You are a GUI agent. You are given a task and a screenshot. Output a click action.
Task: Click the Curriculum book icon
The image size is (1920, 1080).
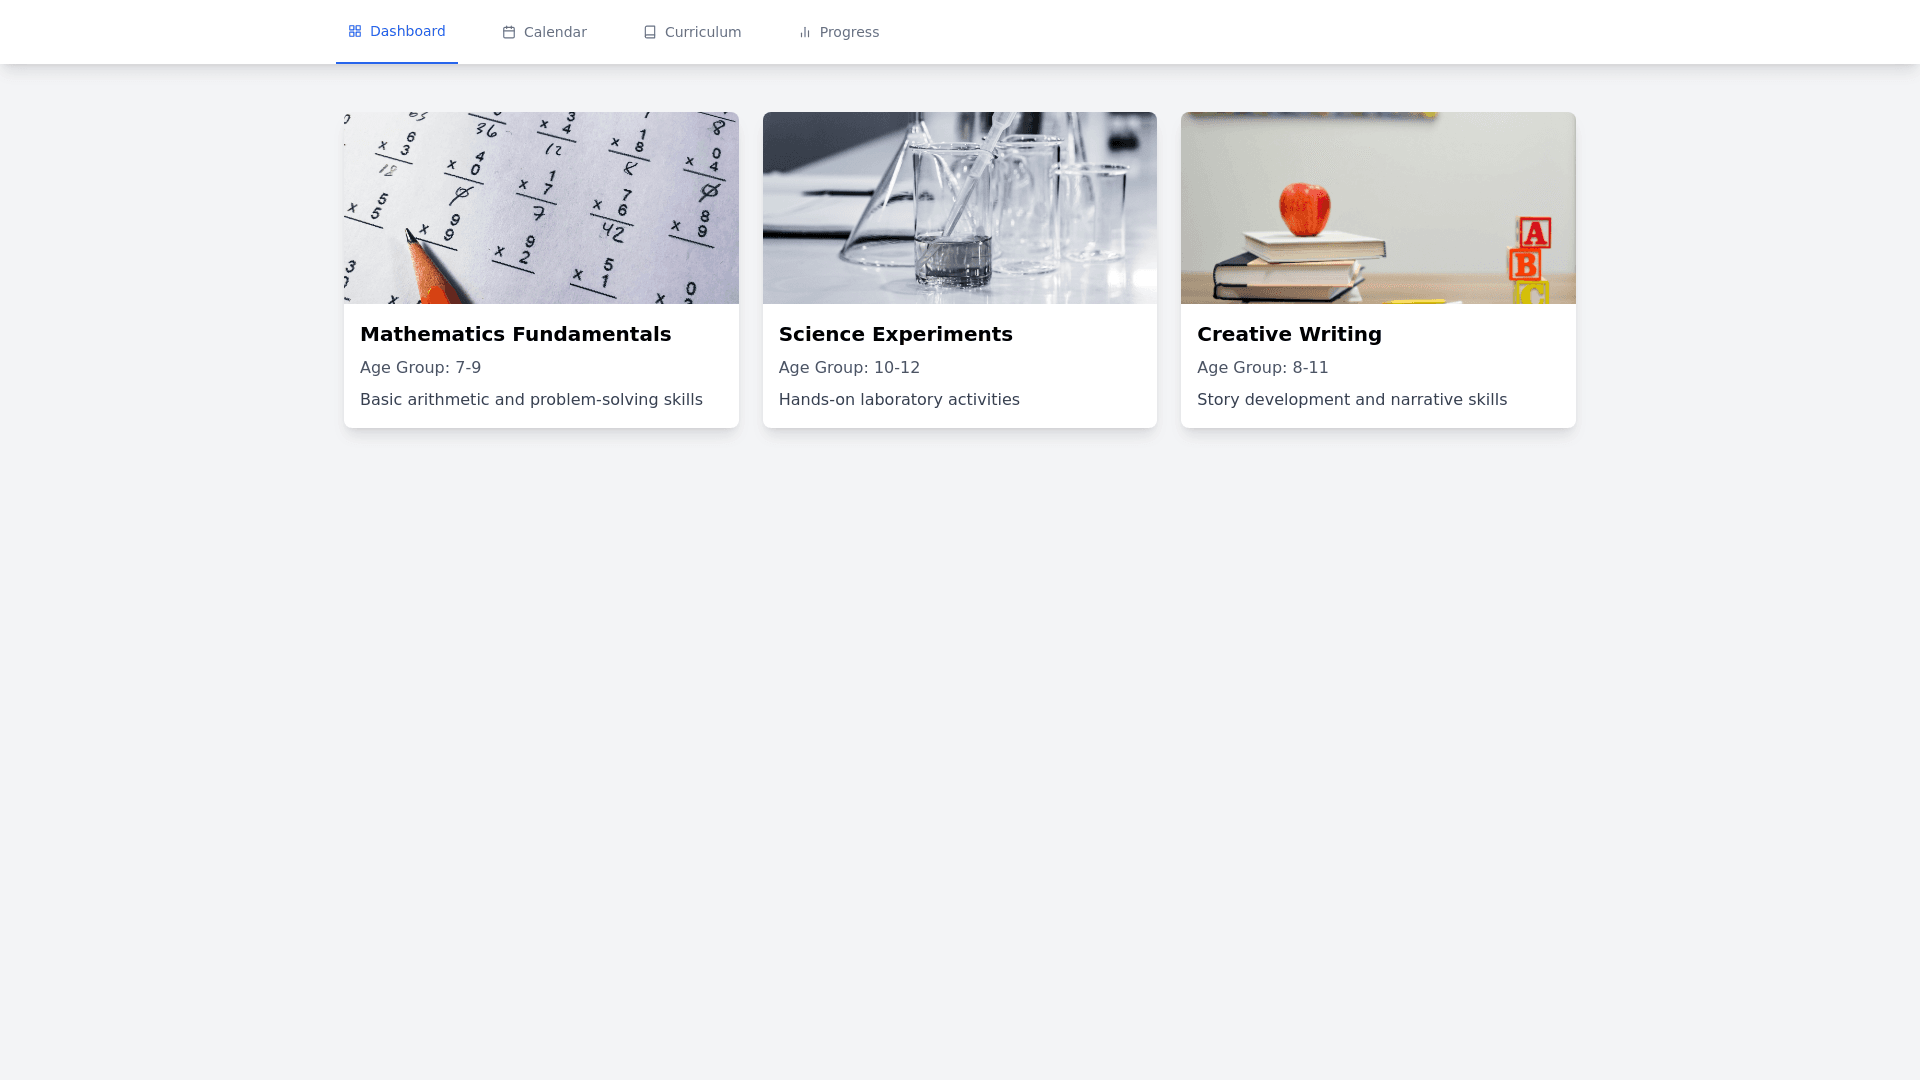(x=650, y=32)
